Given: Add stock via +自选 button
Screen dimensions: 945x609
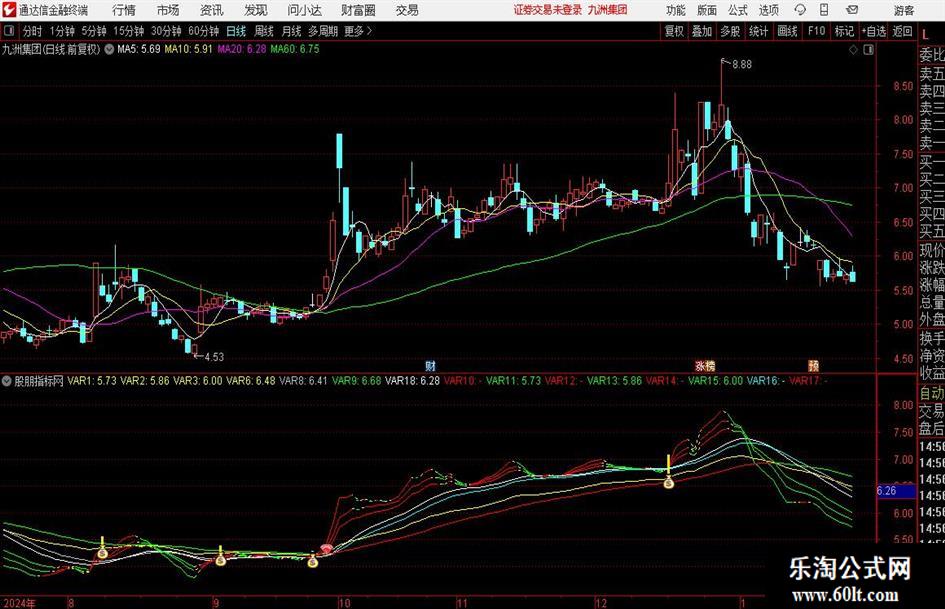Looking at the screenshot, I should pyautogui.click(x=874, y=31).
